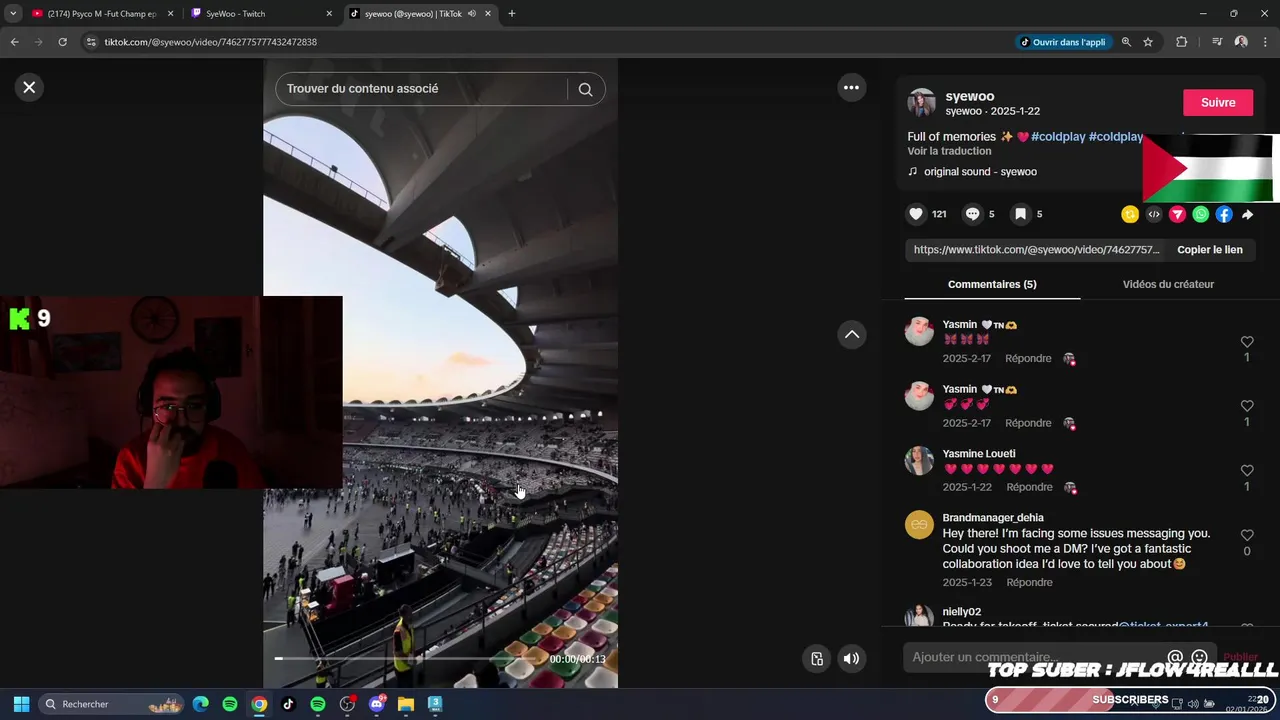Open Discord from taskbar
This screenshot has height=720, width=1280.
point(377,704)
